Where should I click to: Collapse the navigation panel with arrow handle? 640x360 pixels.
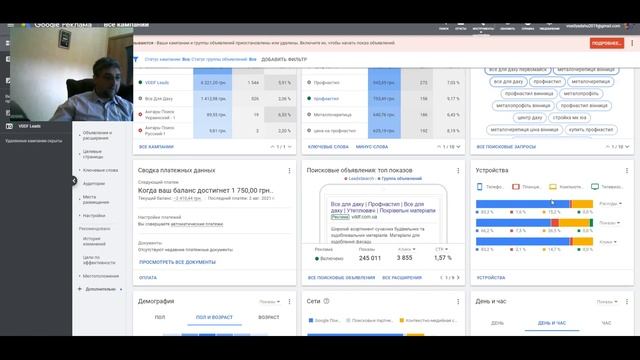coord(74,180)
